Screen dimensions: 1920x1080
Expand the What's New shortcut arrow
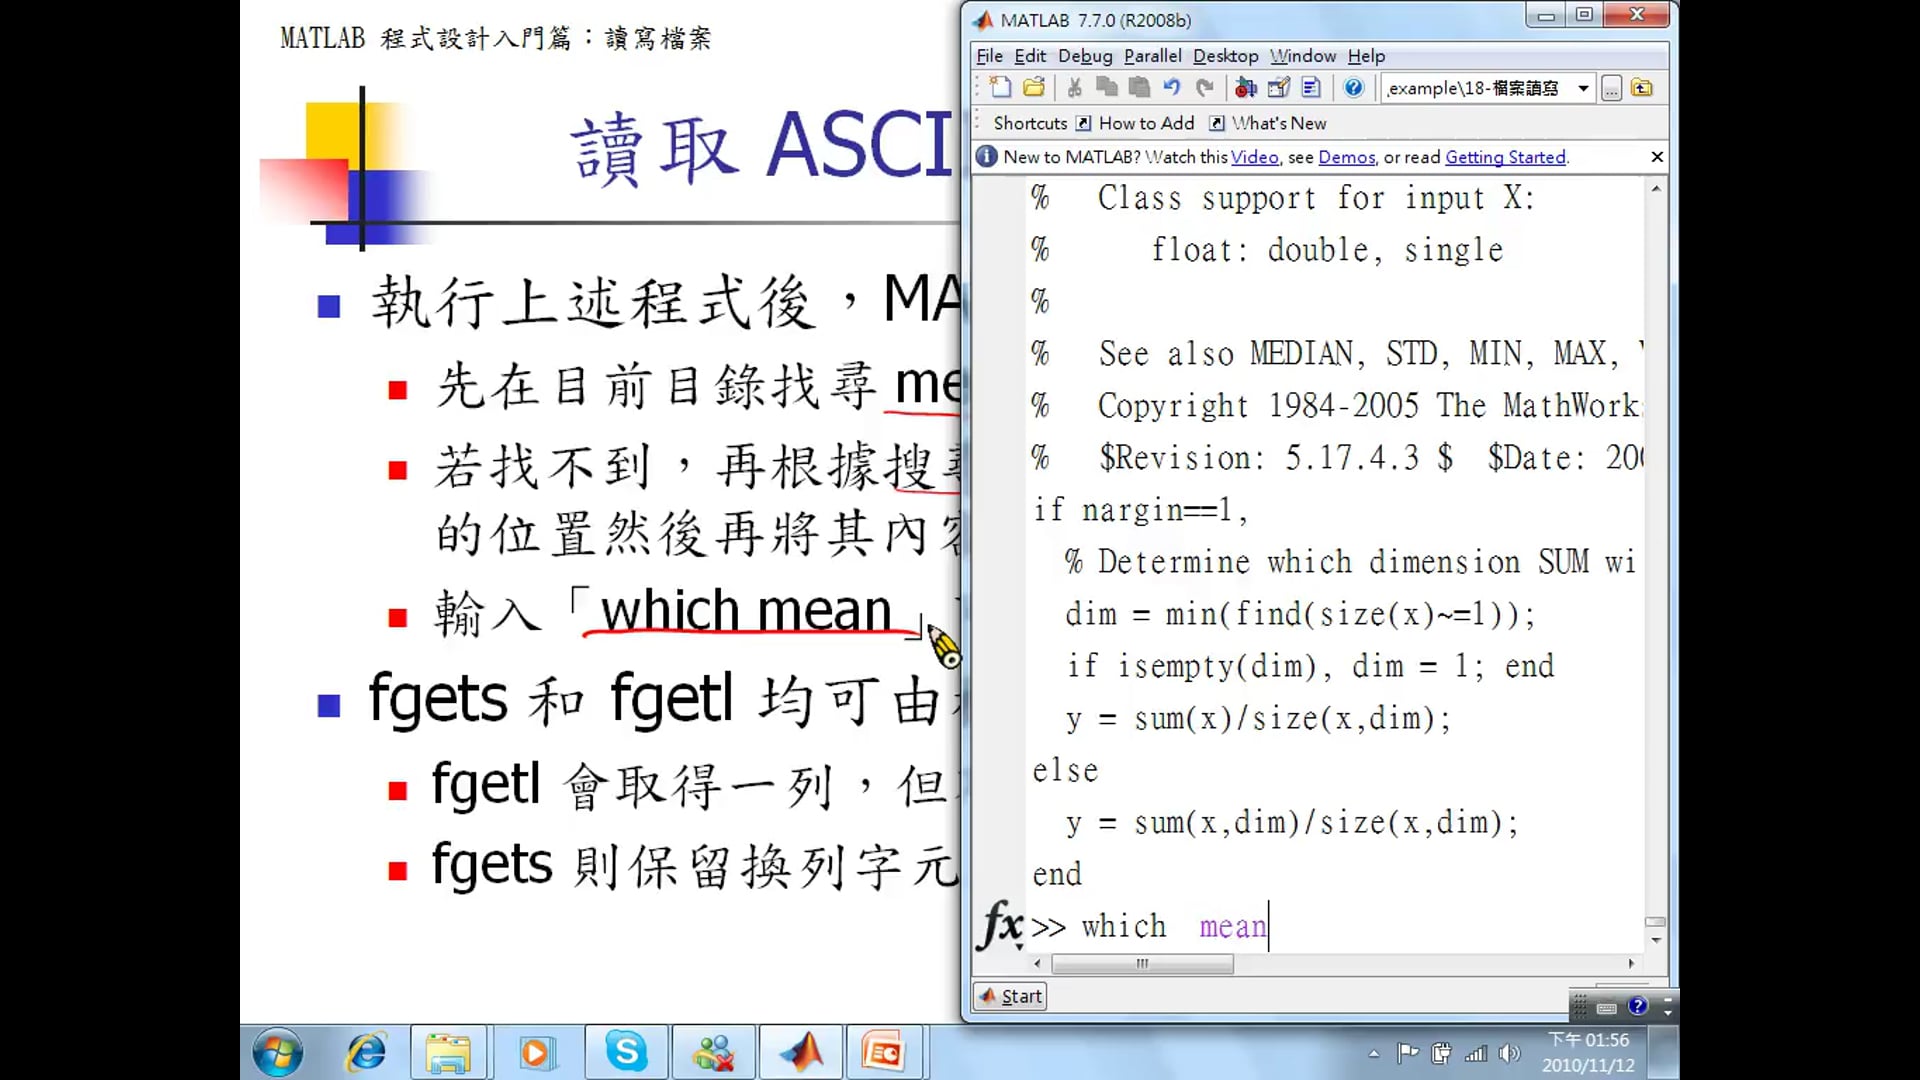1217,123
